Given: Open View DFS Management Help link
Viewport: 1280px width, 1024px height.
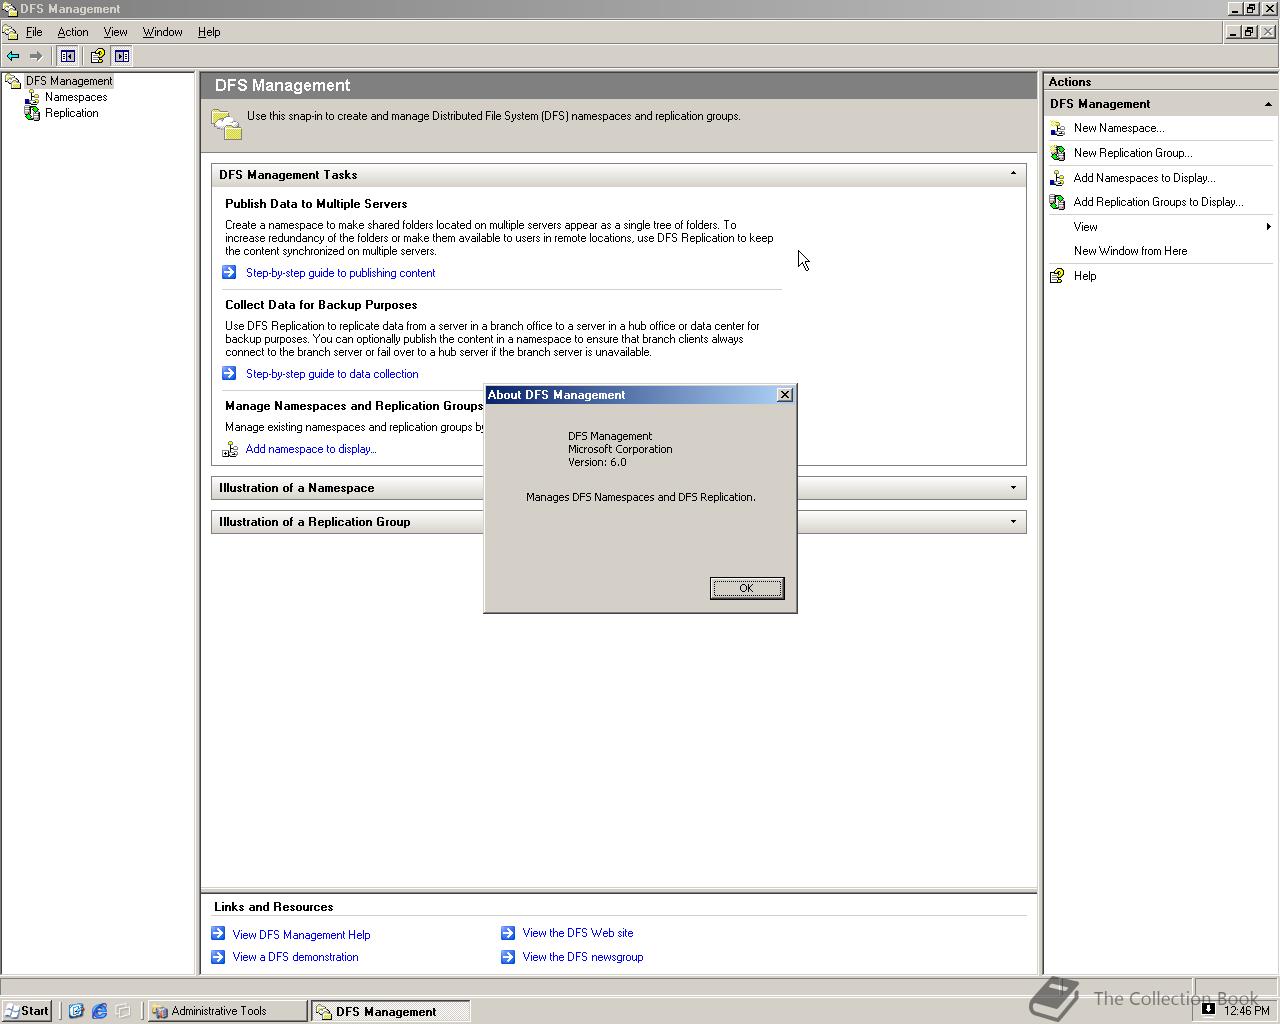Looking at the screenshot, I should (301, 935).
